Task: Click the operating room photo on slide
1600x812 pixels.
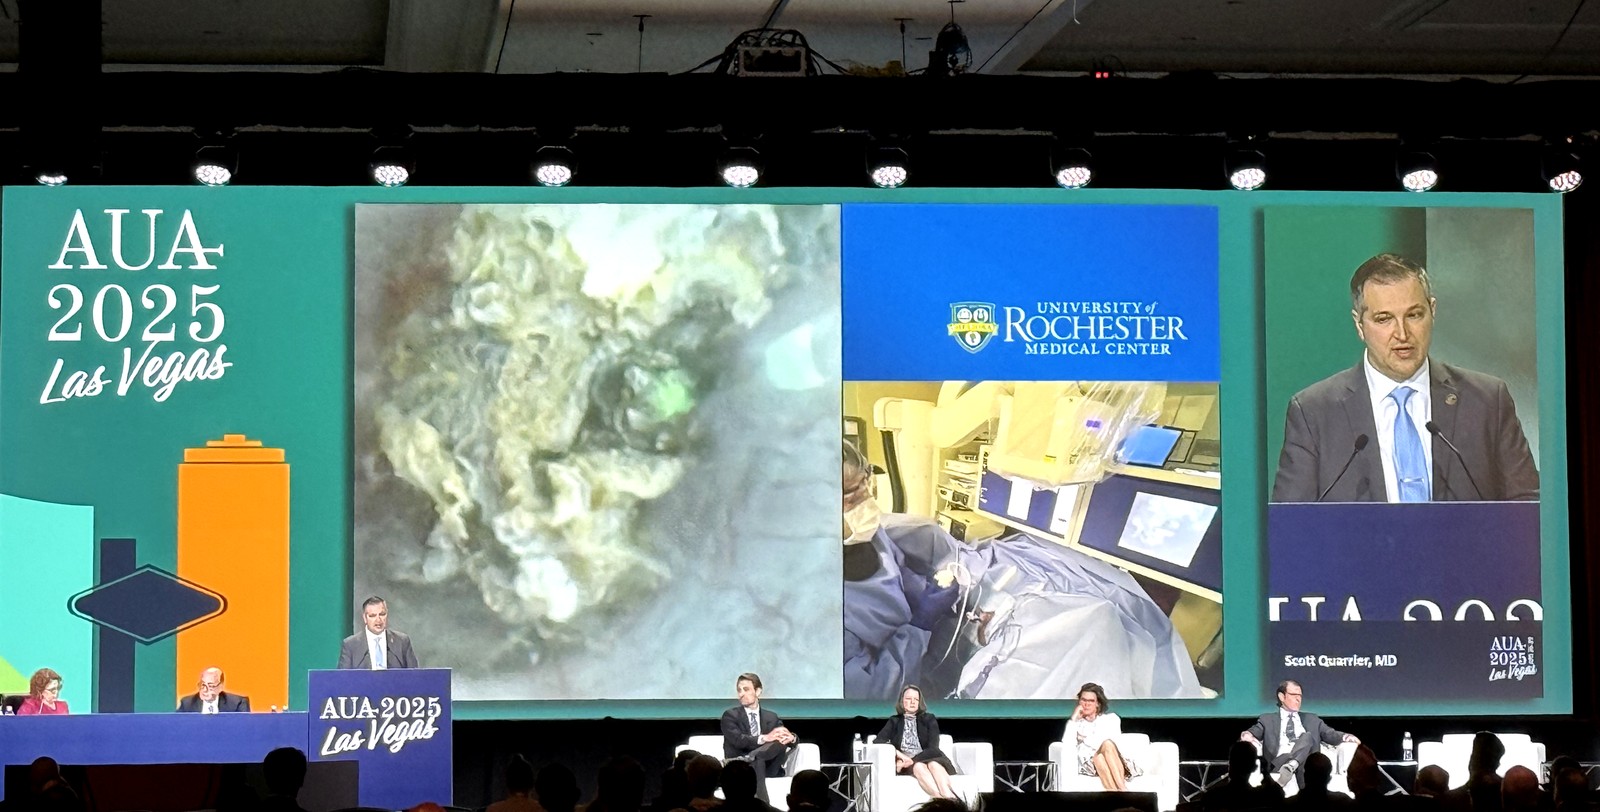Action: pos(1032,539)
